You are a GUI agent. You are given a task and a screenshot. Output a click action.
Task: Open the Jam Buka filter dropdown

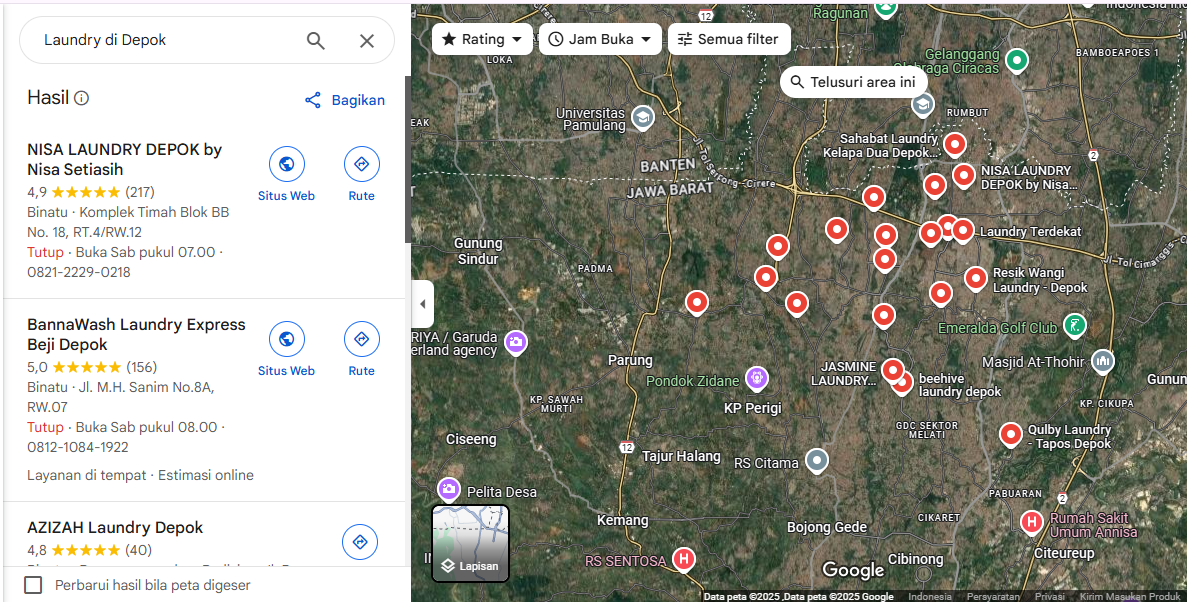pyautogui.click(x=600, y=39)
